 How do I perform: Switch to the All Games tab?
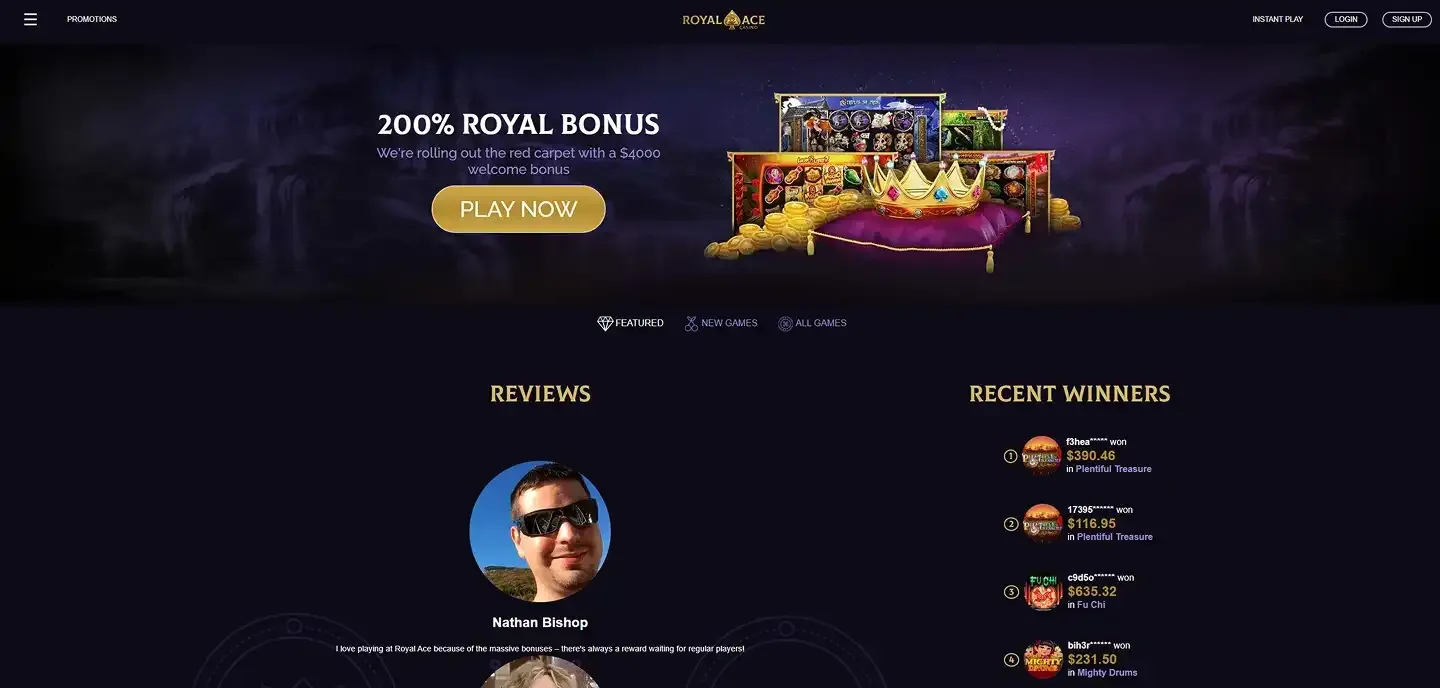pyautogui.click(x=821, y=323)
